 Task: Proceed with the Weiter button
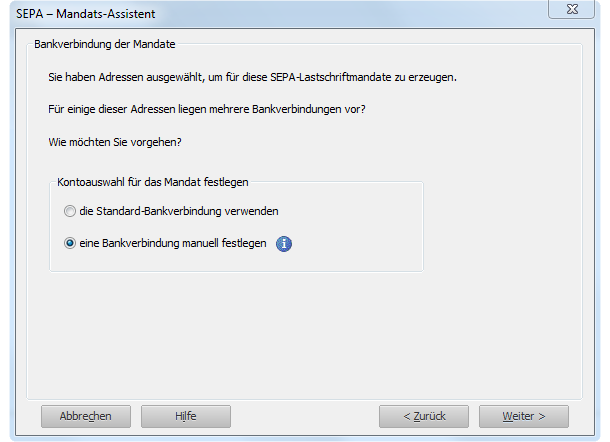[x=523, y=416]
